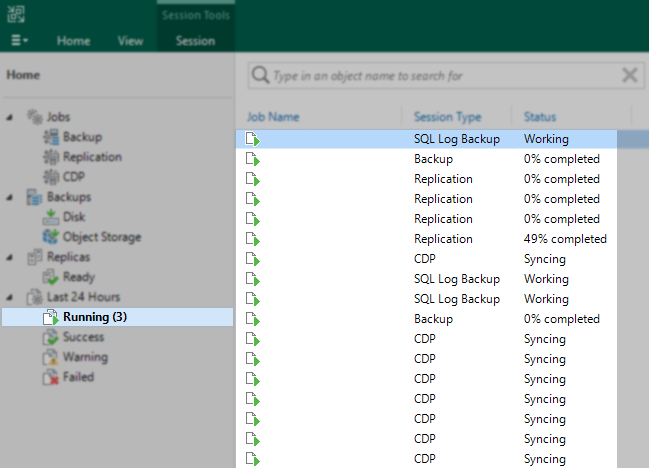Sort by Session Type column header
This screenshot has width=649, height=468.
click(x=447, y=117)
